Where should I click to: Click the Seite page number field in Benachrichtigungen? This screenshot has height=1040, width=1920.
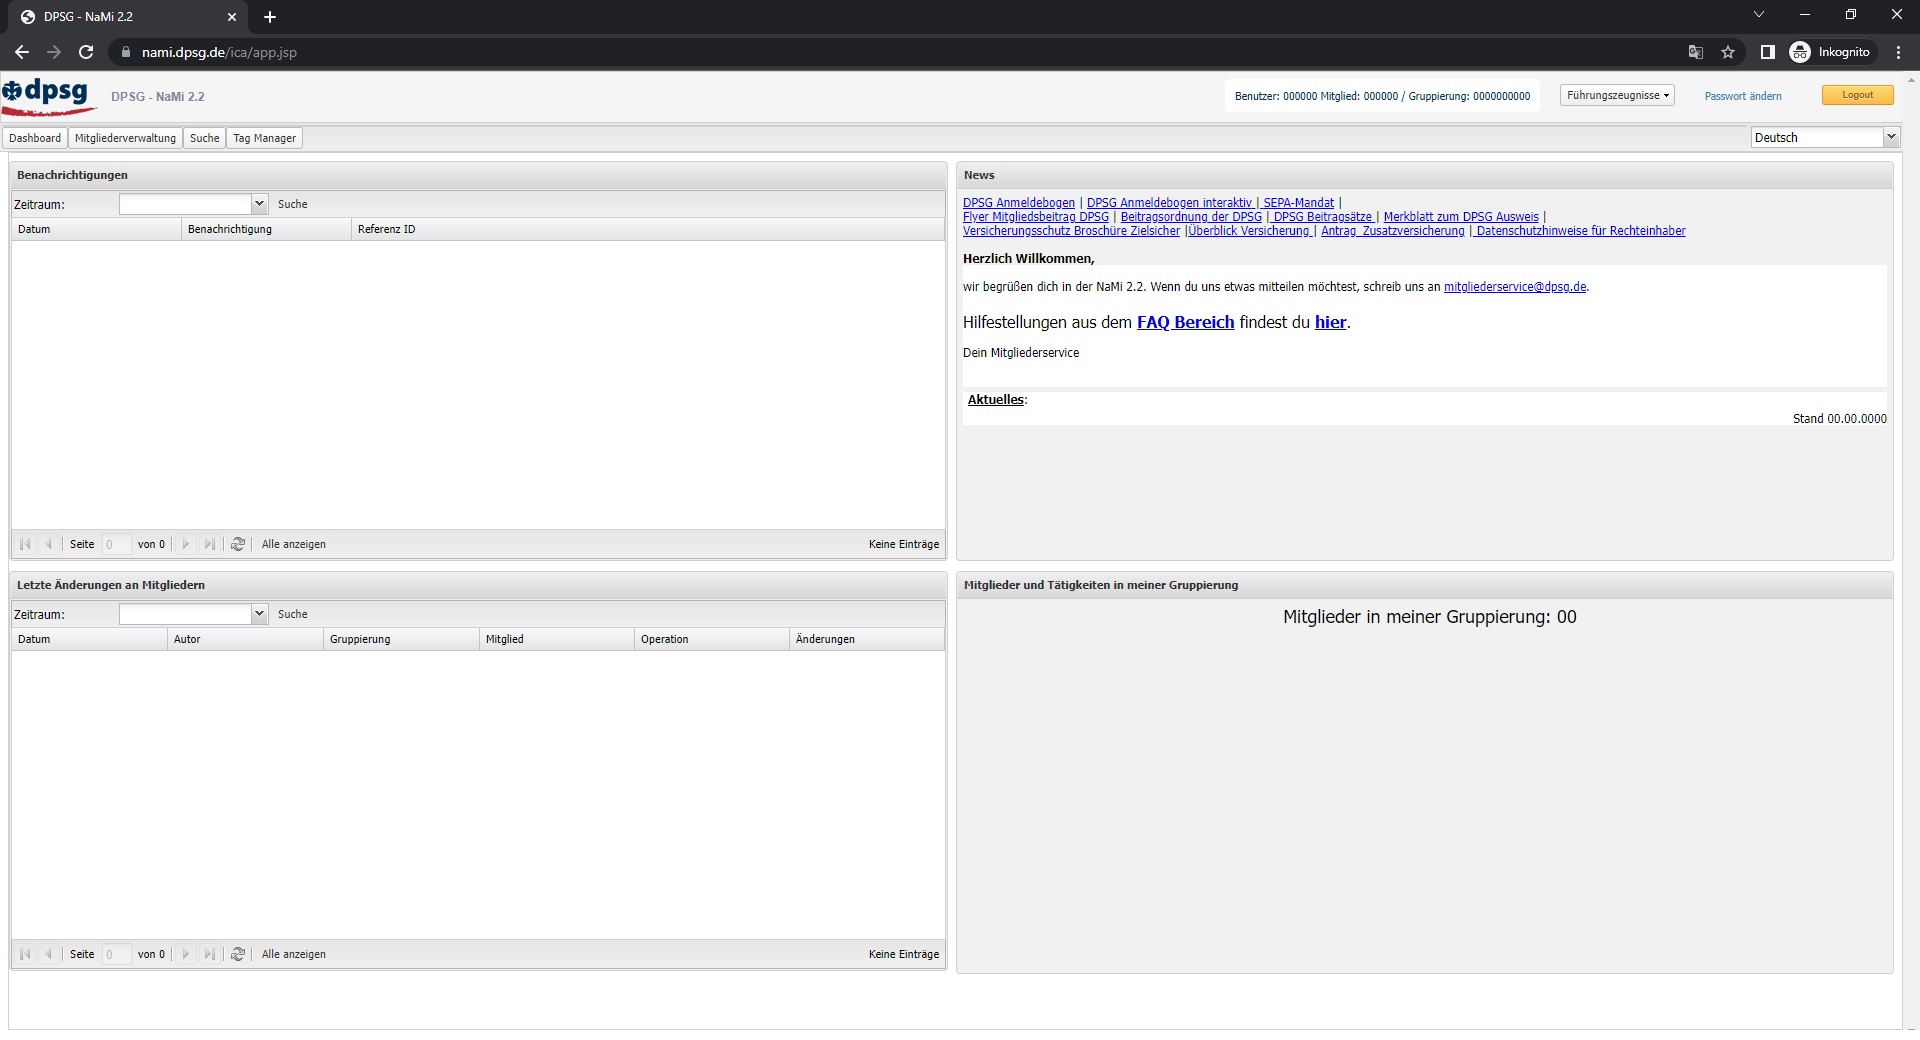pos(115,544)
